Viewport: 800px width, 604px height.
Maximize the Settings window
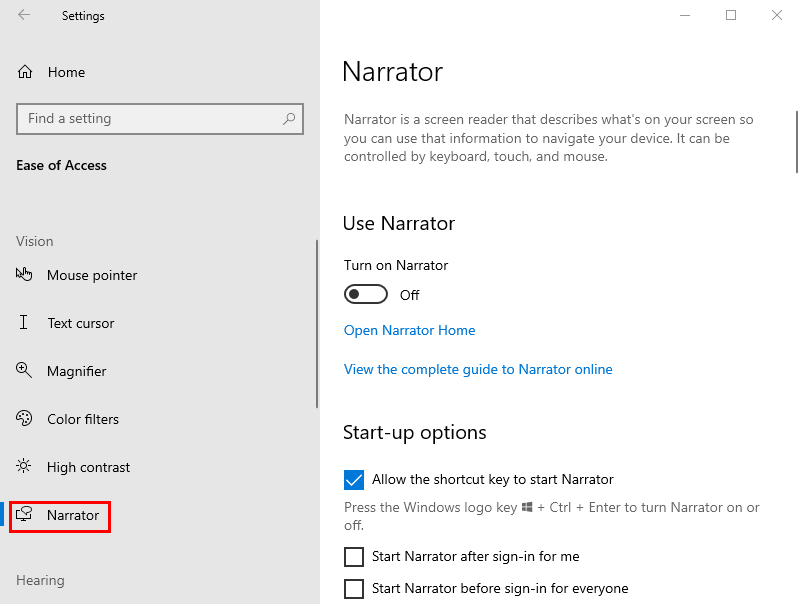pos(731,15)
